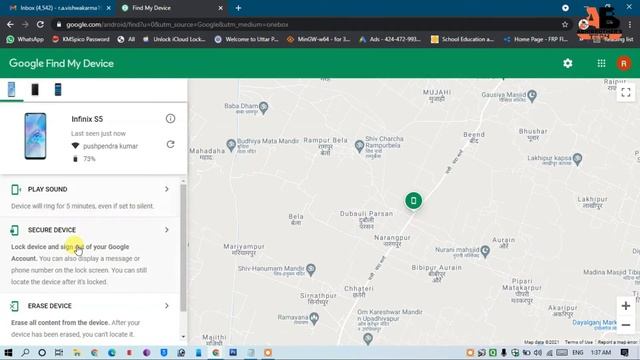Click the Google Find My Device title
This screenshot has width=640, height=360.
[x=61, y=64]
